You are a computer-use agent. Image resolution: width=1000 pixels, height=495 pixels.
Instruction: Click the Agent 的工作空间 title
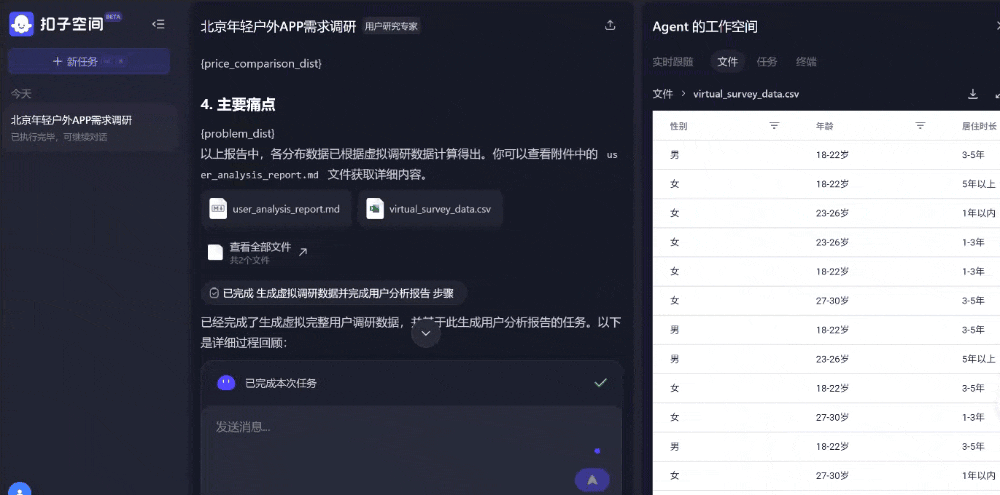click(x=705, y=27)
